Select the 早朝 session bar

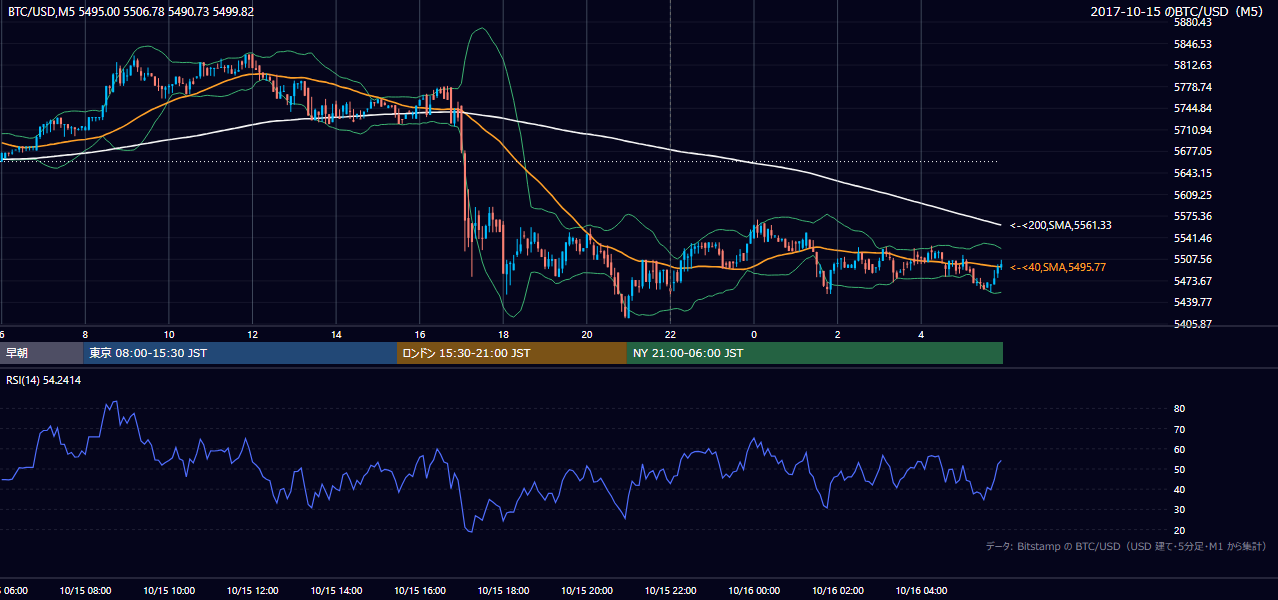coord(41,353)
